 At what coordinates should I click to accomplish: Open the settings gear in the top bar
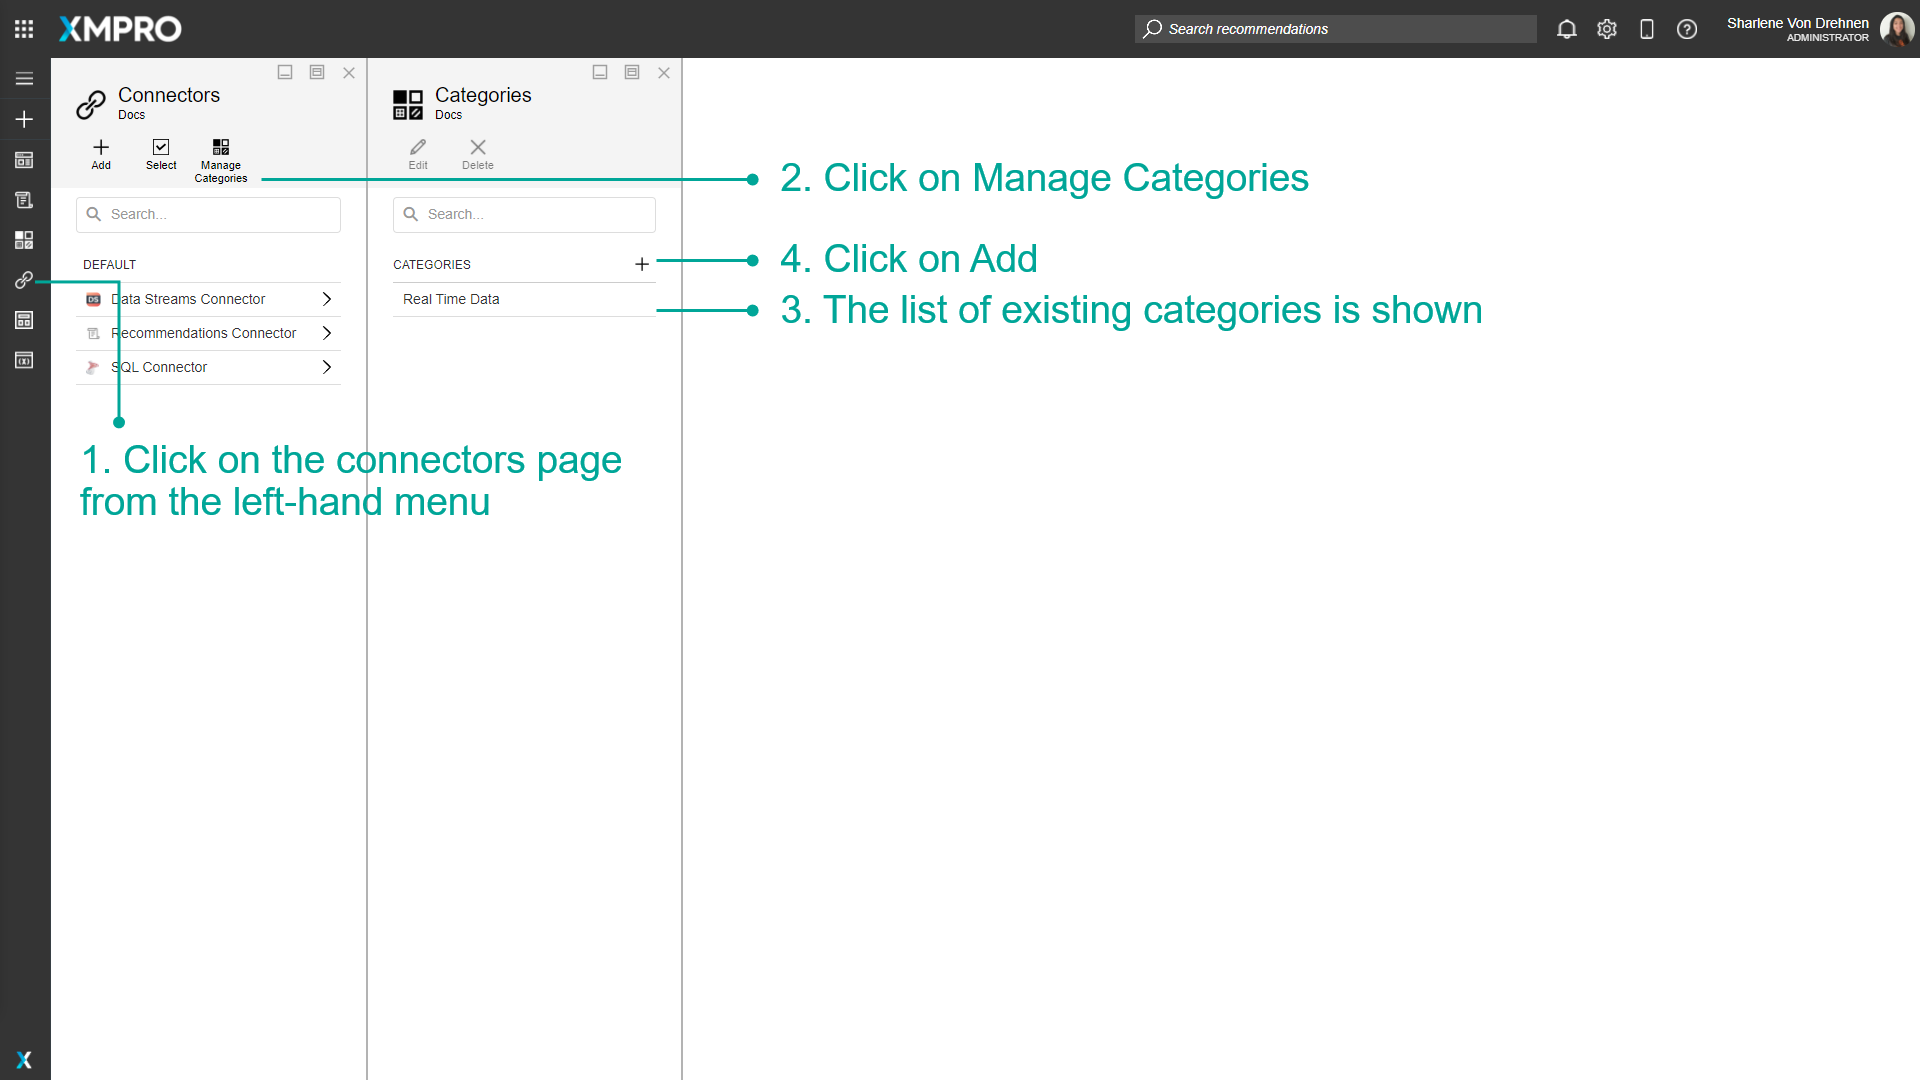tap(1607, 29)
